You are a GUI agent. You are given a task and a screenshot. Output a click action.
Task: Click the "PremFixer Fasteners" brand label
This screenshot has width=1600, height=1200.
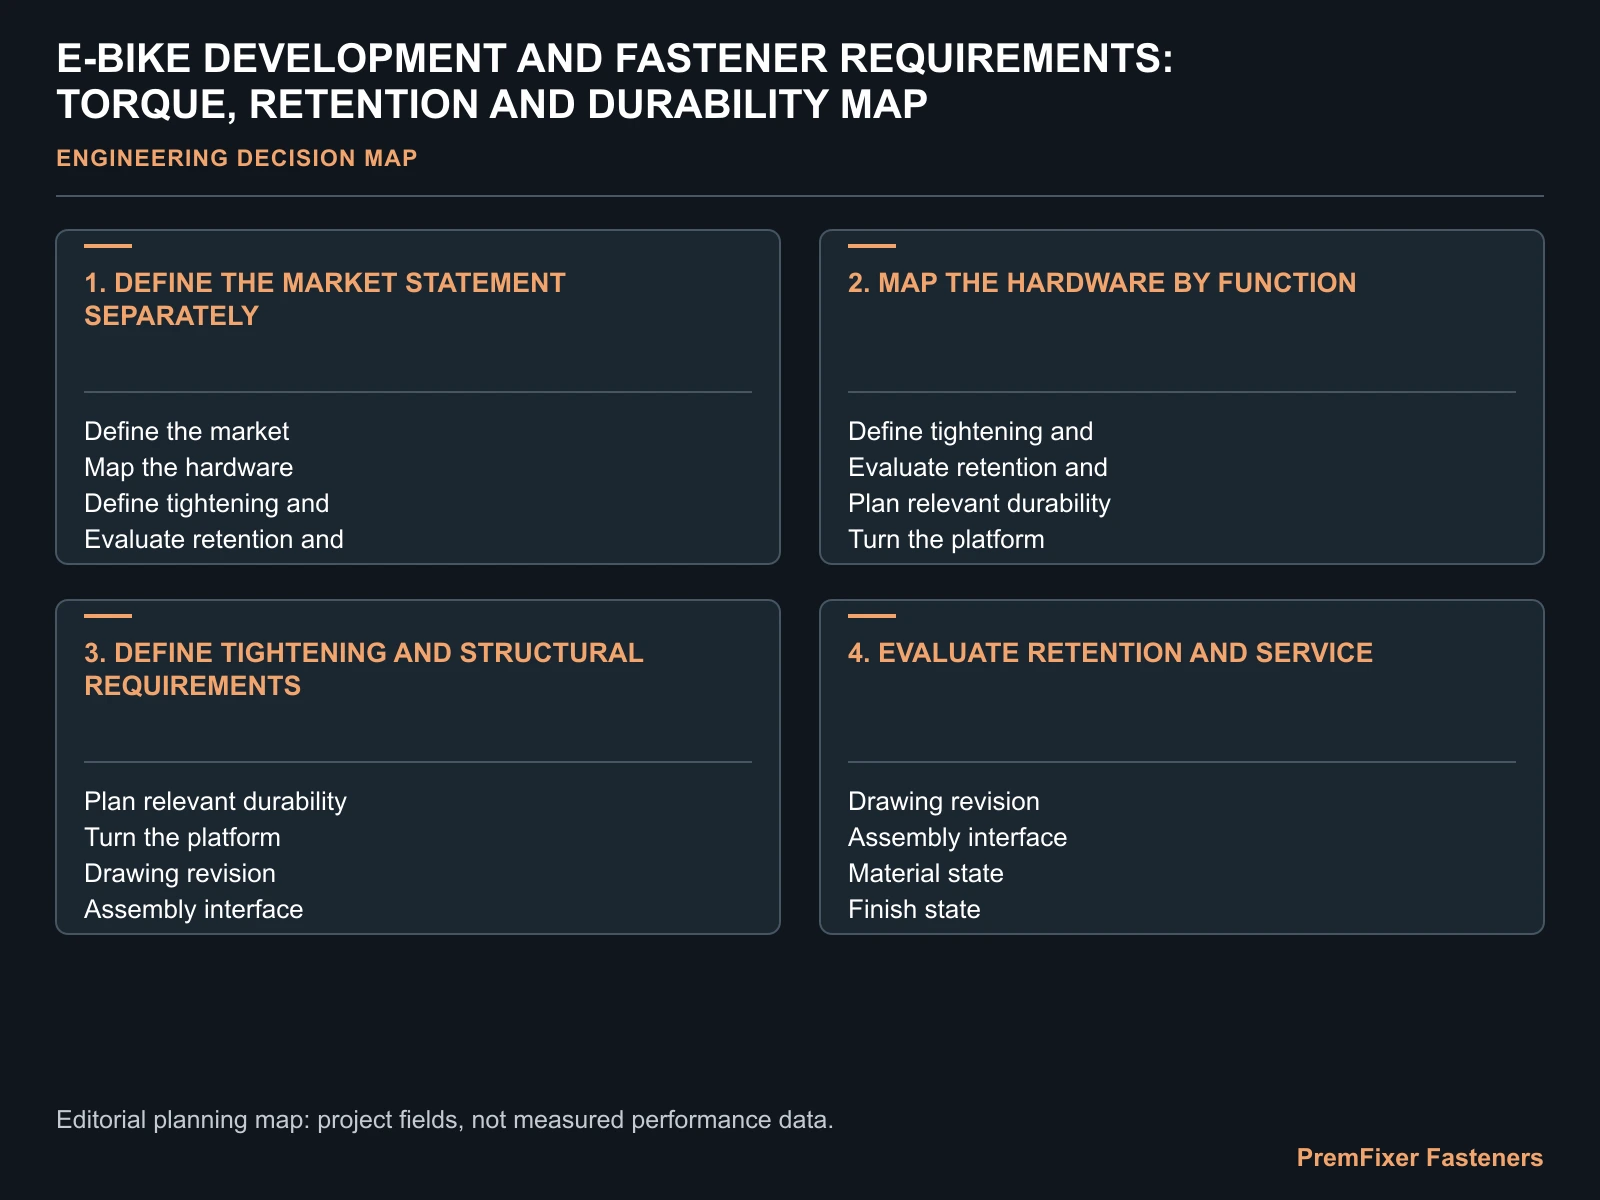tap(1420, 1158)
